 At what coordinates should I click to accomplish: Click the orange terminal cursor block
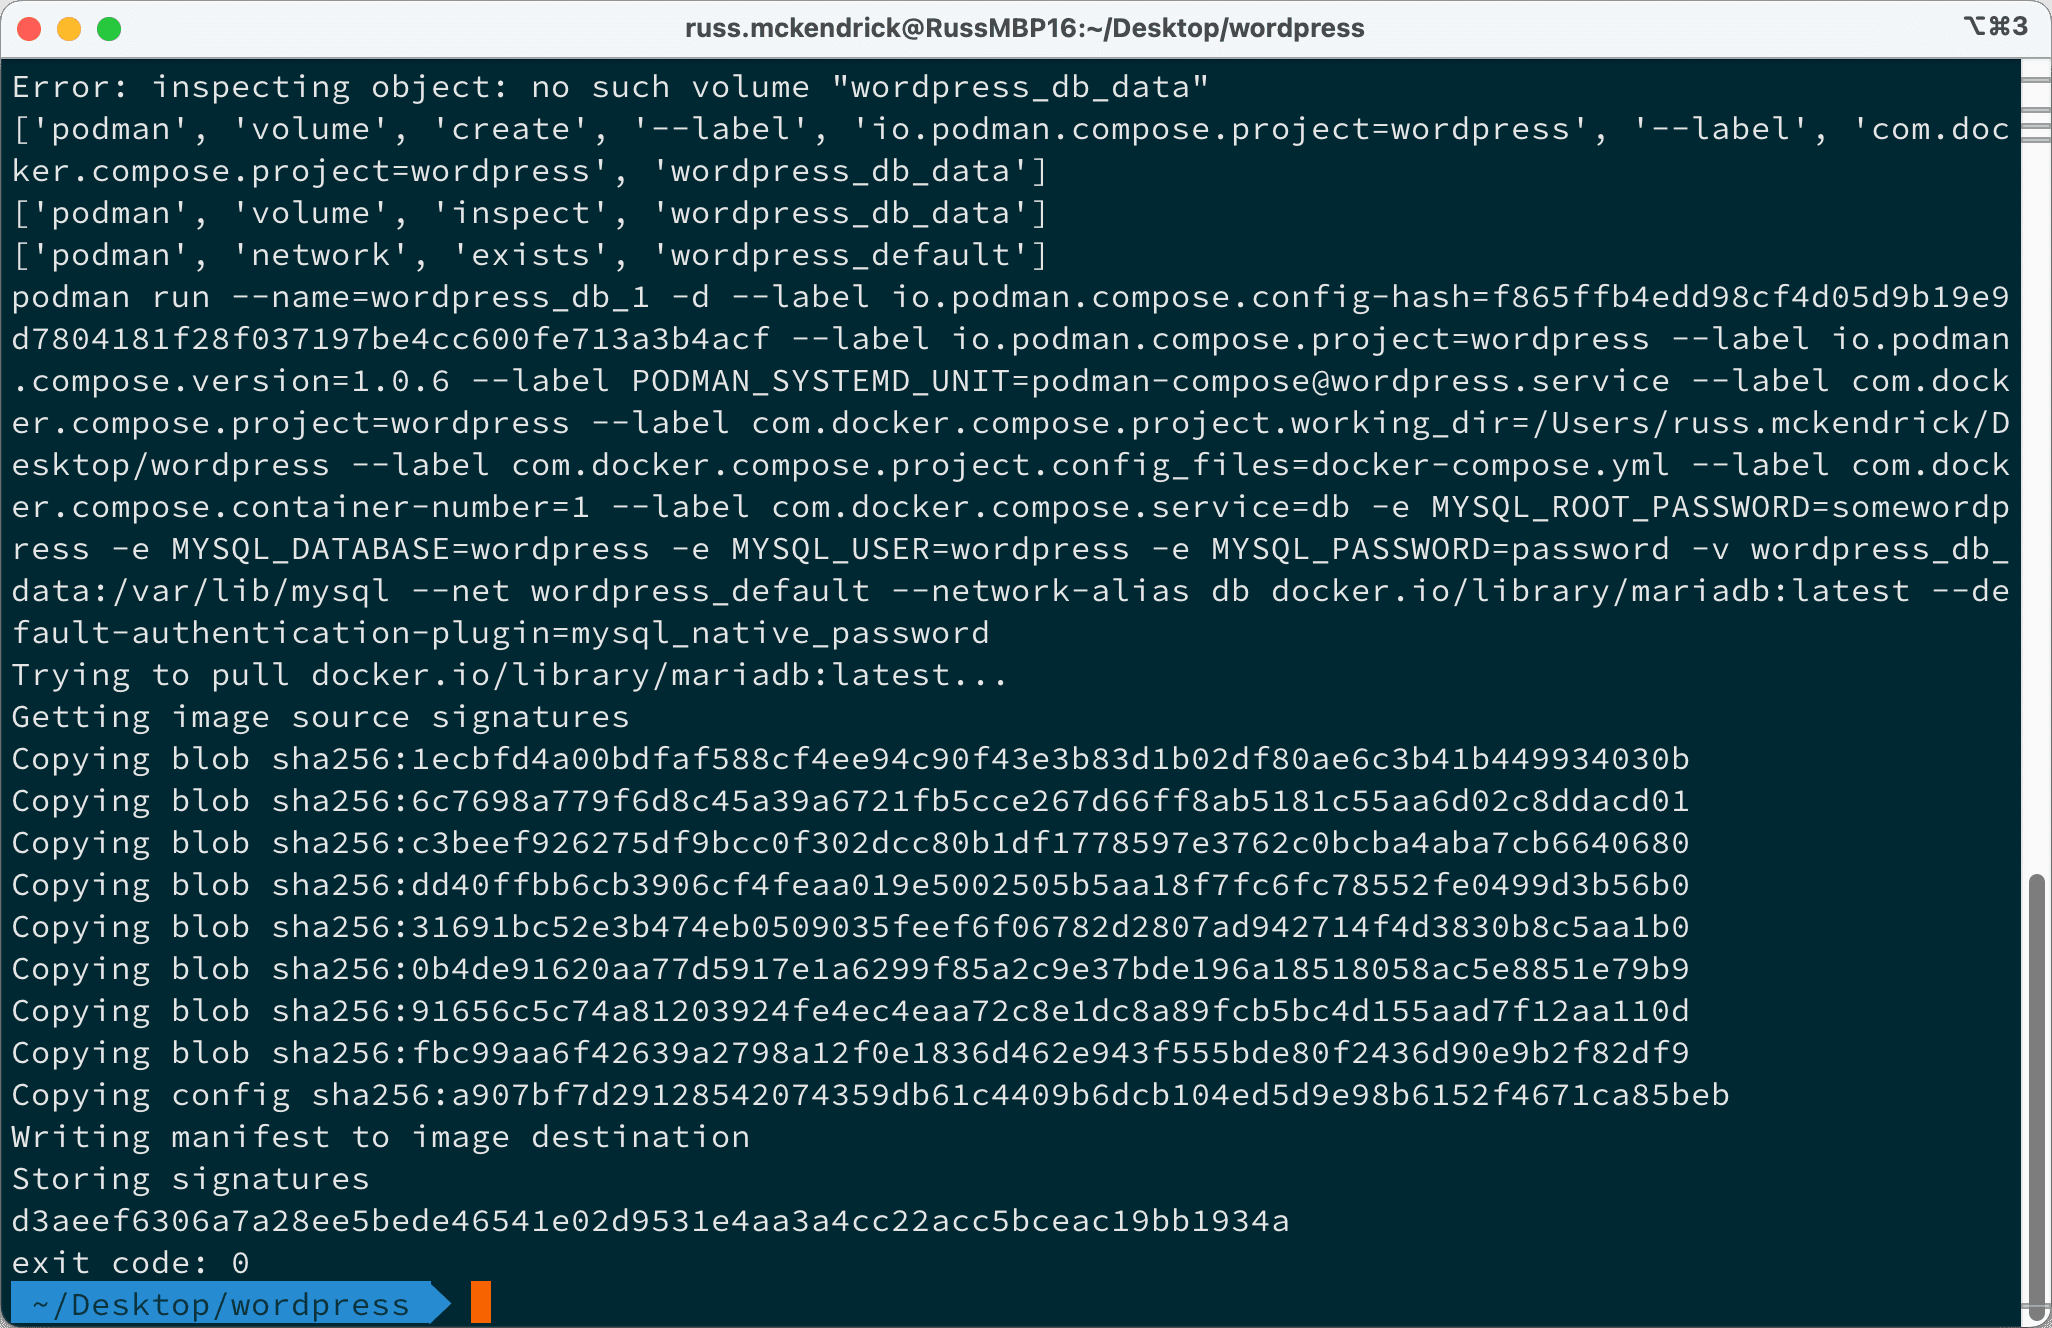tap(481, 1303)
